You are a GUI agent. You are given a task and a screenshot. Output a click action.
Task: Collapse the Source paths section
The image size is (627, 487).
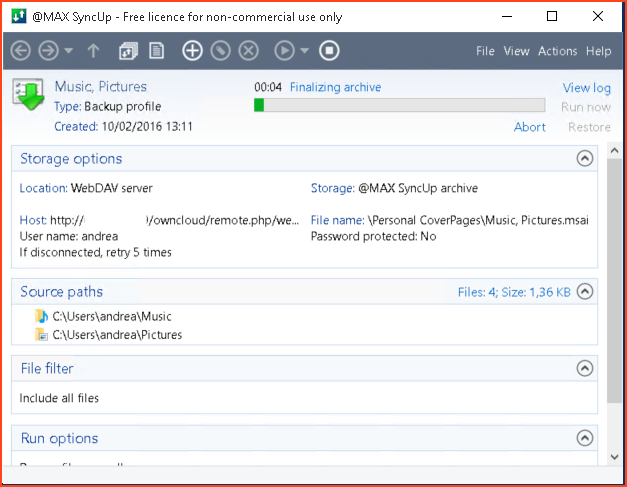tap(585, 291)
